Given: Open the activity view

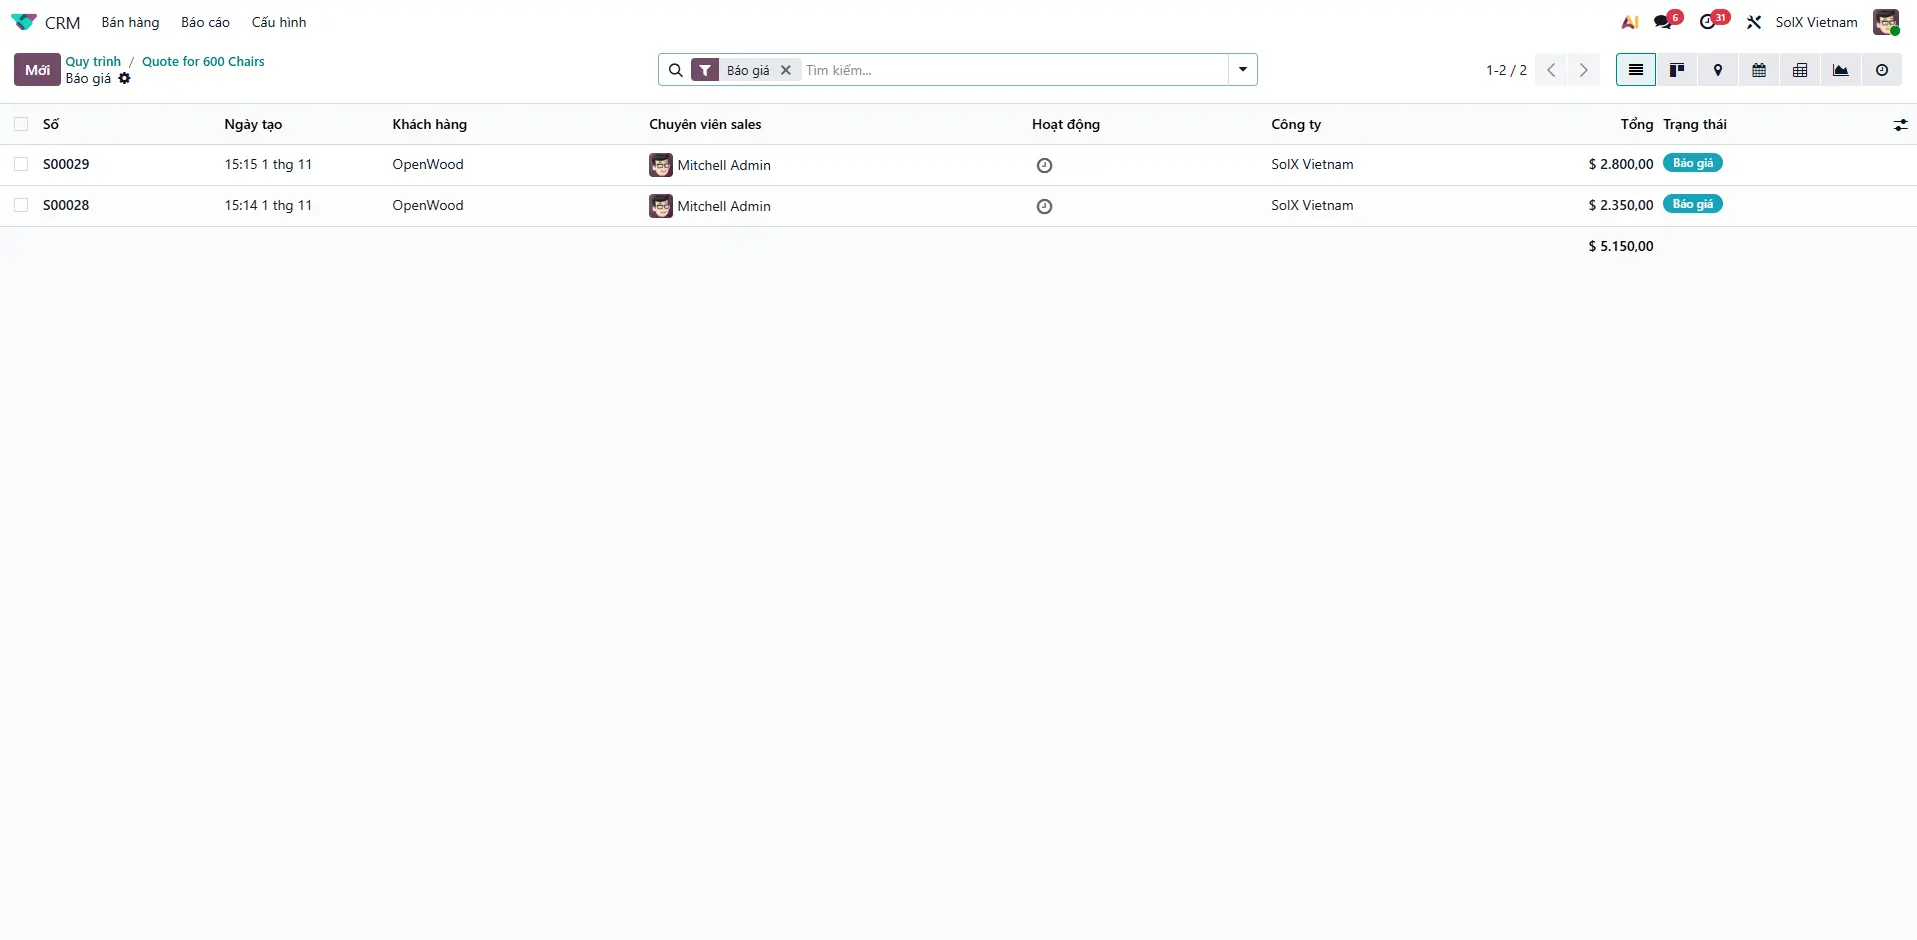Looking at the screenshot, I should click(1882, 70).
